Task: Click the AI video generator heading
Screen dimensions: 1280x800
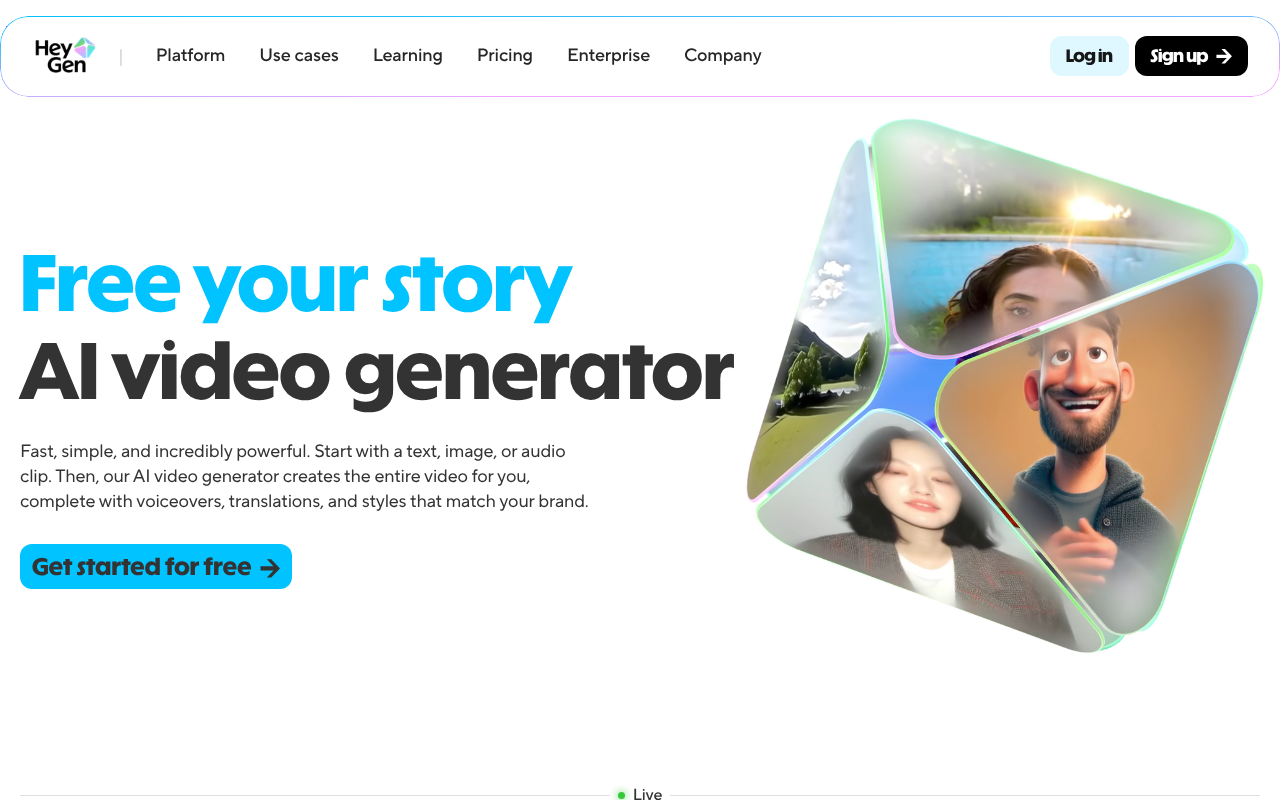Action: [376, 372]
